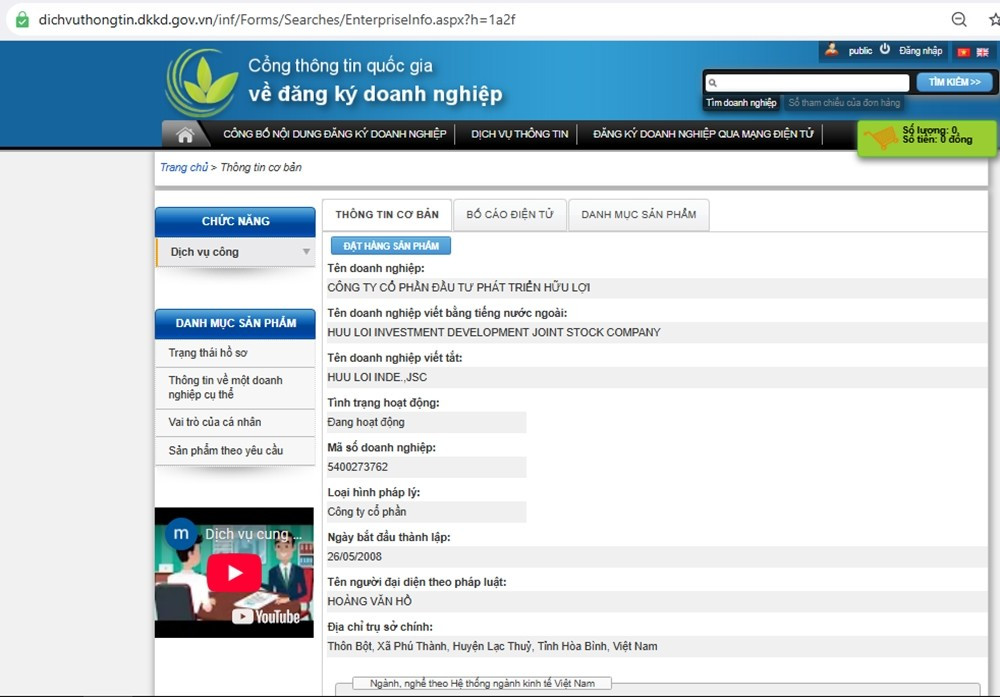The height and width of the screenshot is (697, 1000).
Task: Switch language with the Vietnamese flag icon
Action: pyautogui.click(x=963, y=52)
